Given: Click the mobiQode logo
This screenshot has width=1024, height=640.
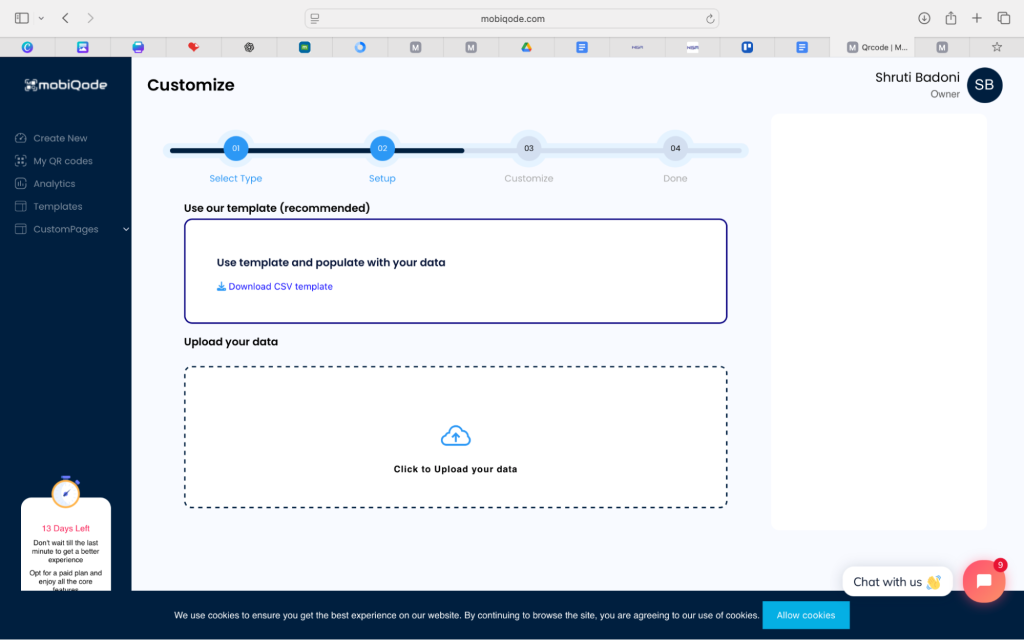Looking at the screenshot, I should (x=65, y=85).
